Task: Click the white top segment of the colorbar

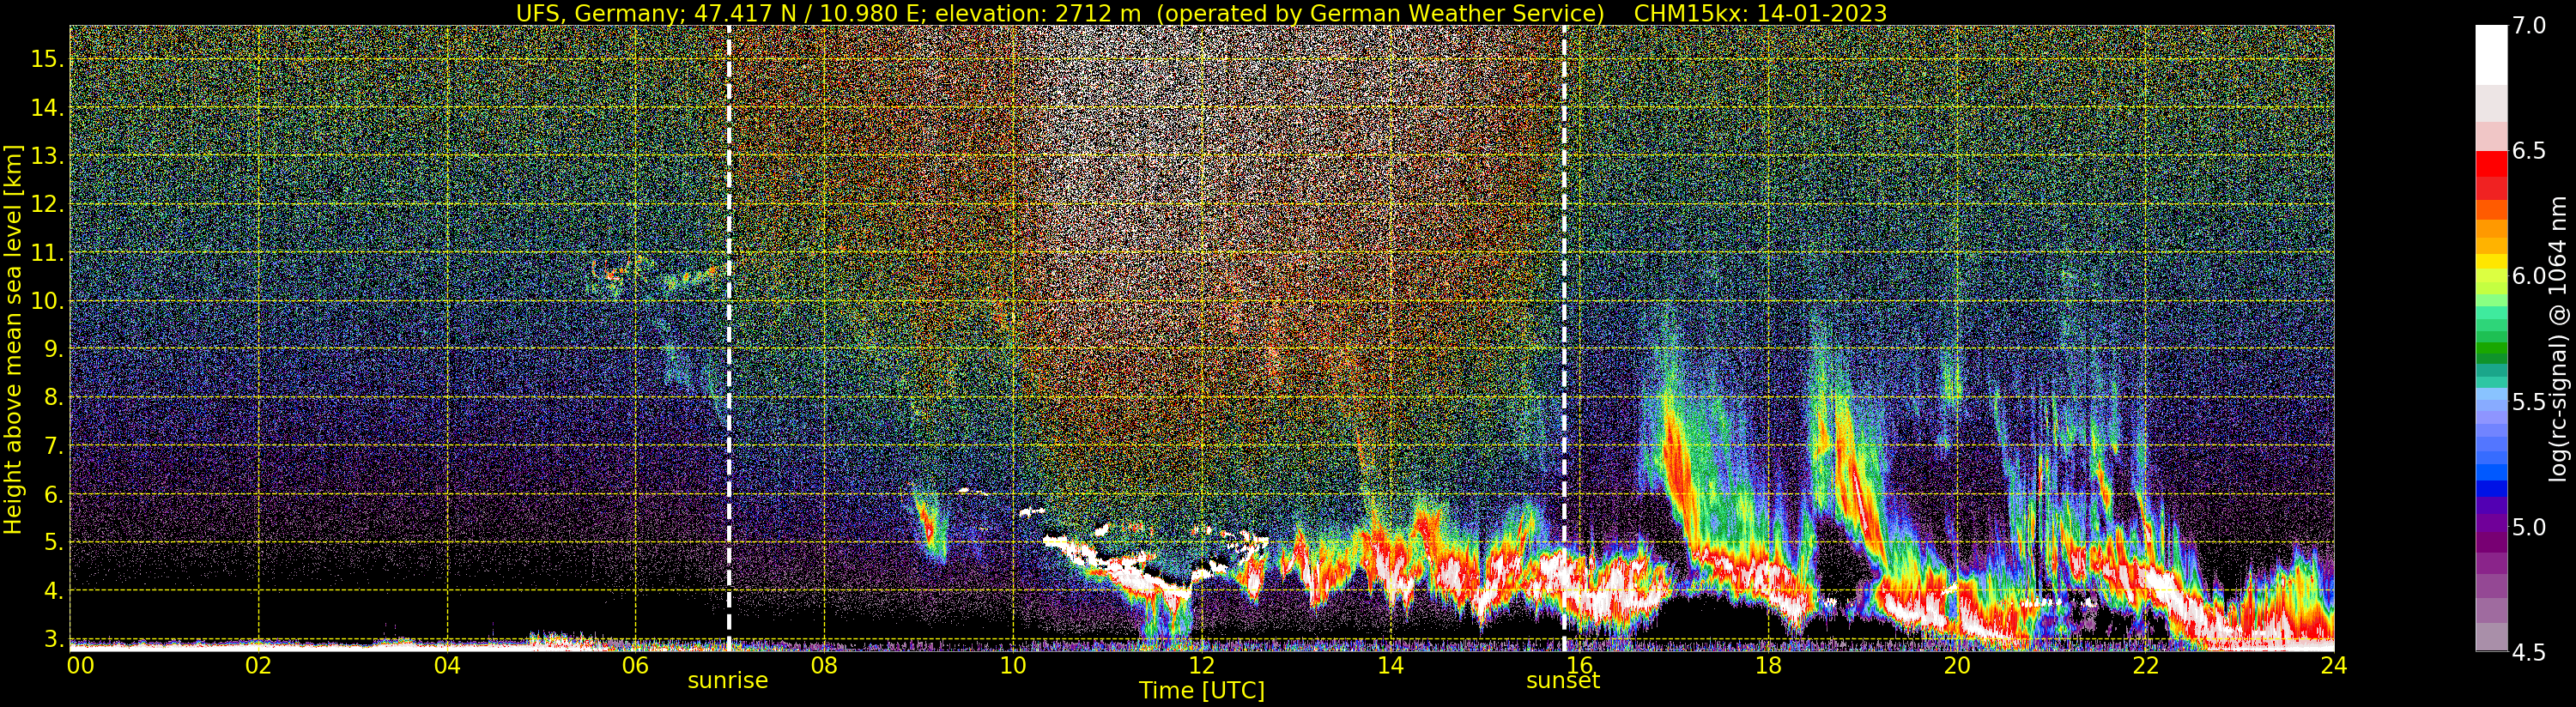Action: (x=2491, y=55)
